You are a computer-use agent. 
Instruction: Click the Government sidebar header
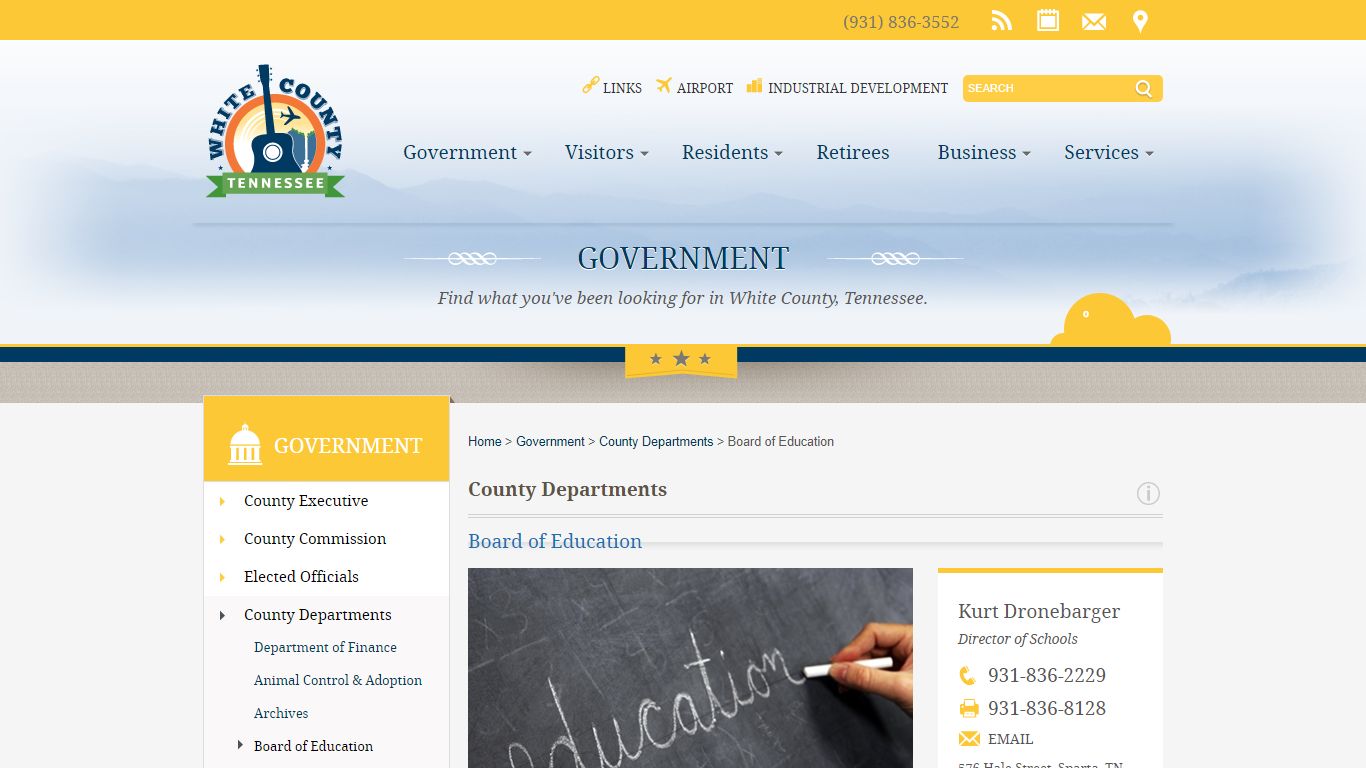click(326, 439)
